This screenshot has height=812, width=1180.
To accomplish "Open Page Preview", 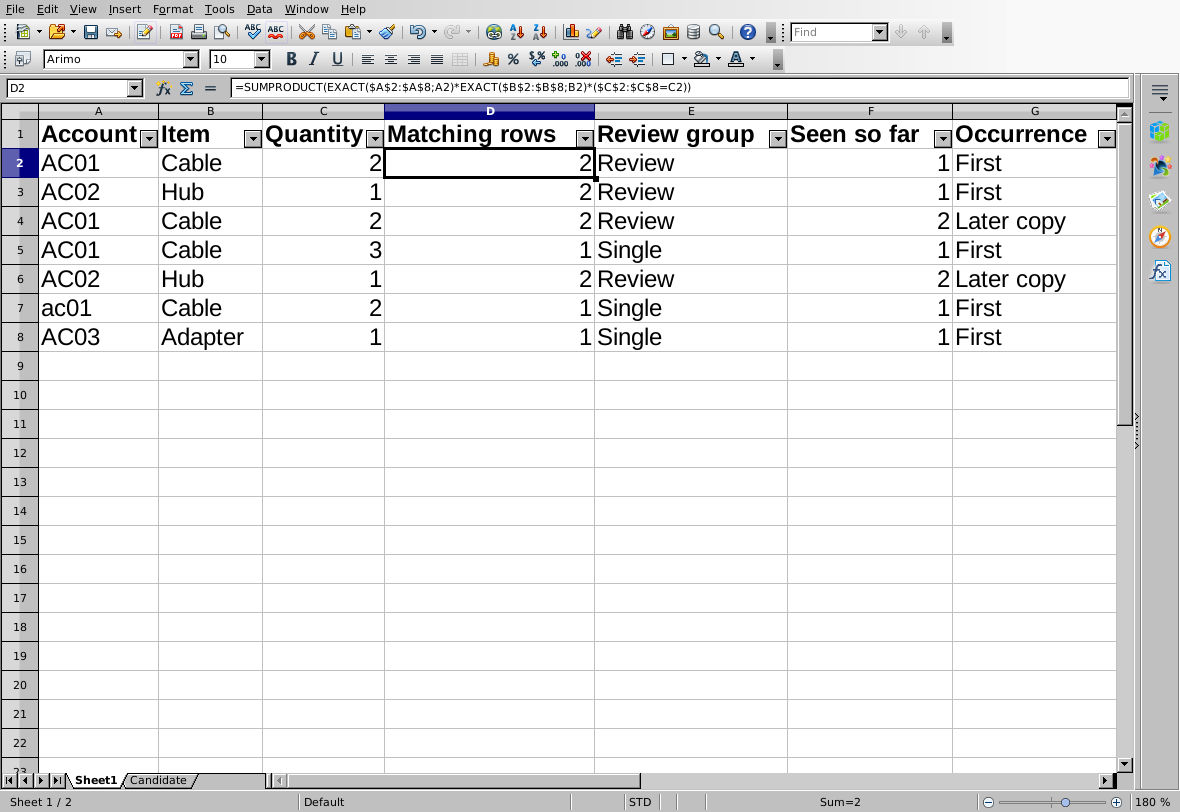I will (x=222, y=32).
